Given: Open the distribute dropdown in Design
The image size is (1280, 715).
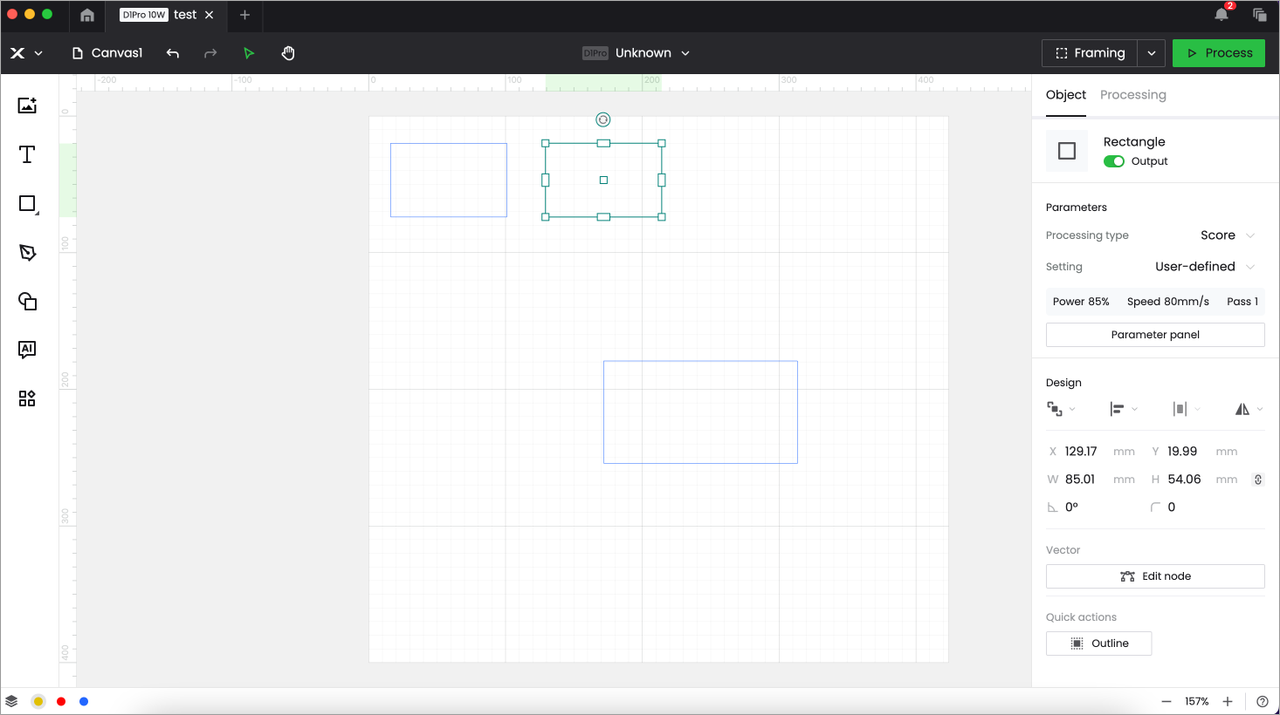Looking at the screenshot, I should coord(1186,409).
